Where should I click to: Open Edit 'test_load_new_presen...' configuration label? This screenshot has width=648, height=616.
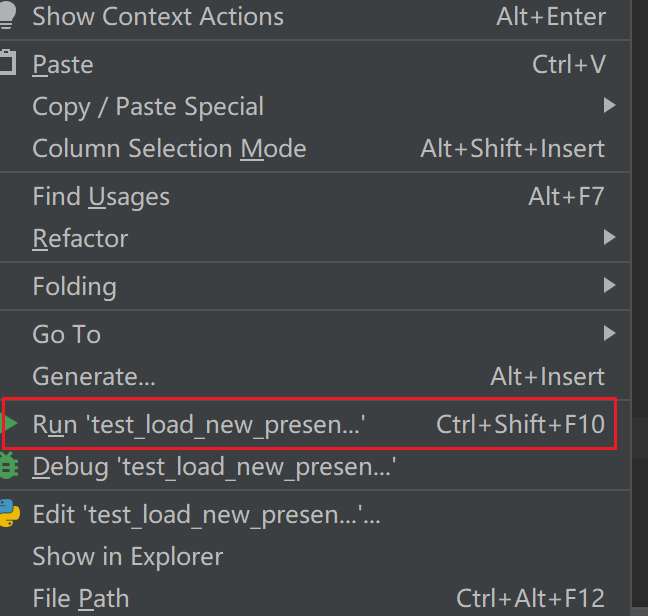[206, 515]
